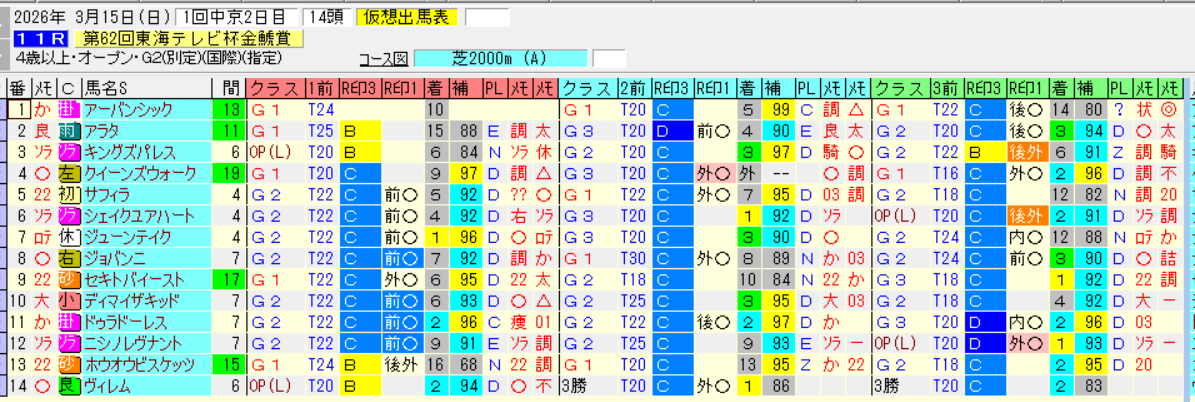The image size is (1195, 402).
Task: Click the 3前 column header
Action: pos(948,87)
